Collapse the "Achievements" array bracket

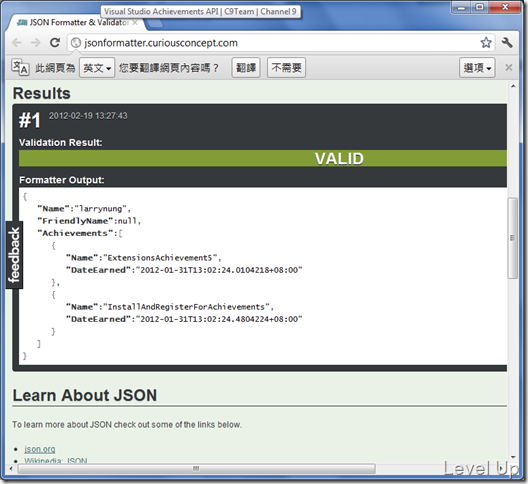(x=120, y=233)
